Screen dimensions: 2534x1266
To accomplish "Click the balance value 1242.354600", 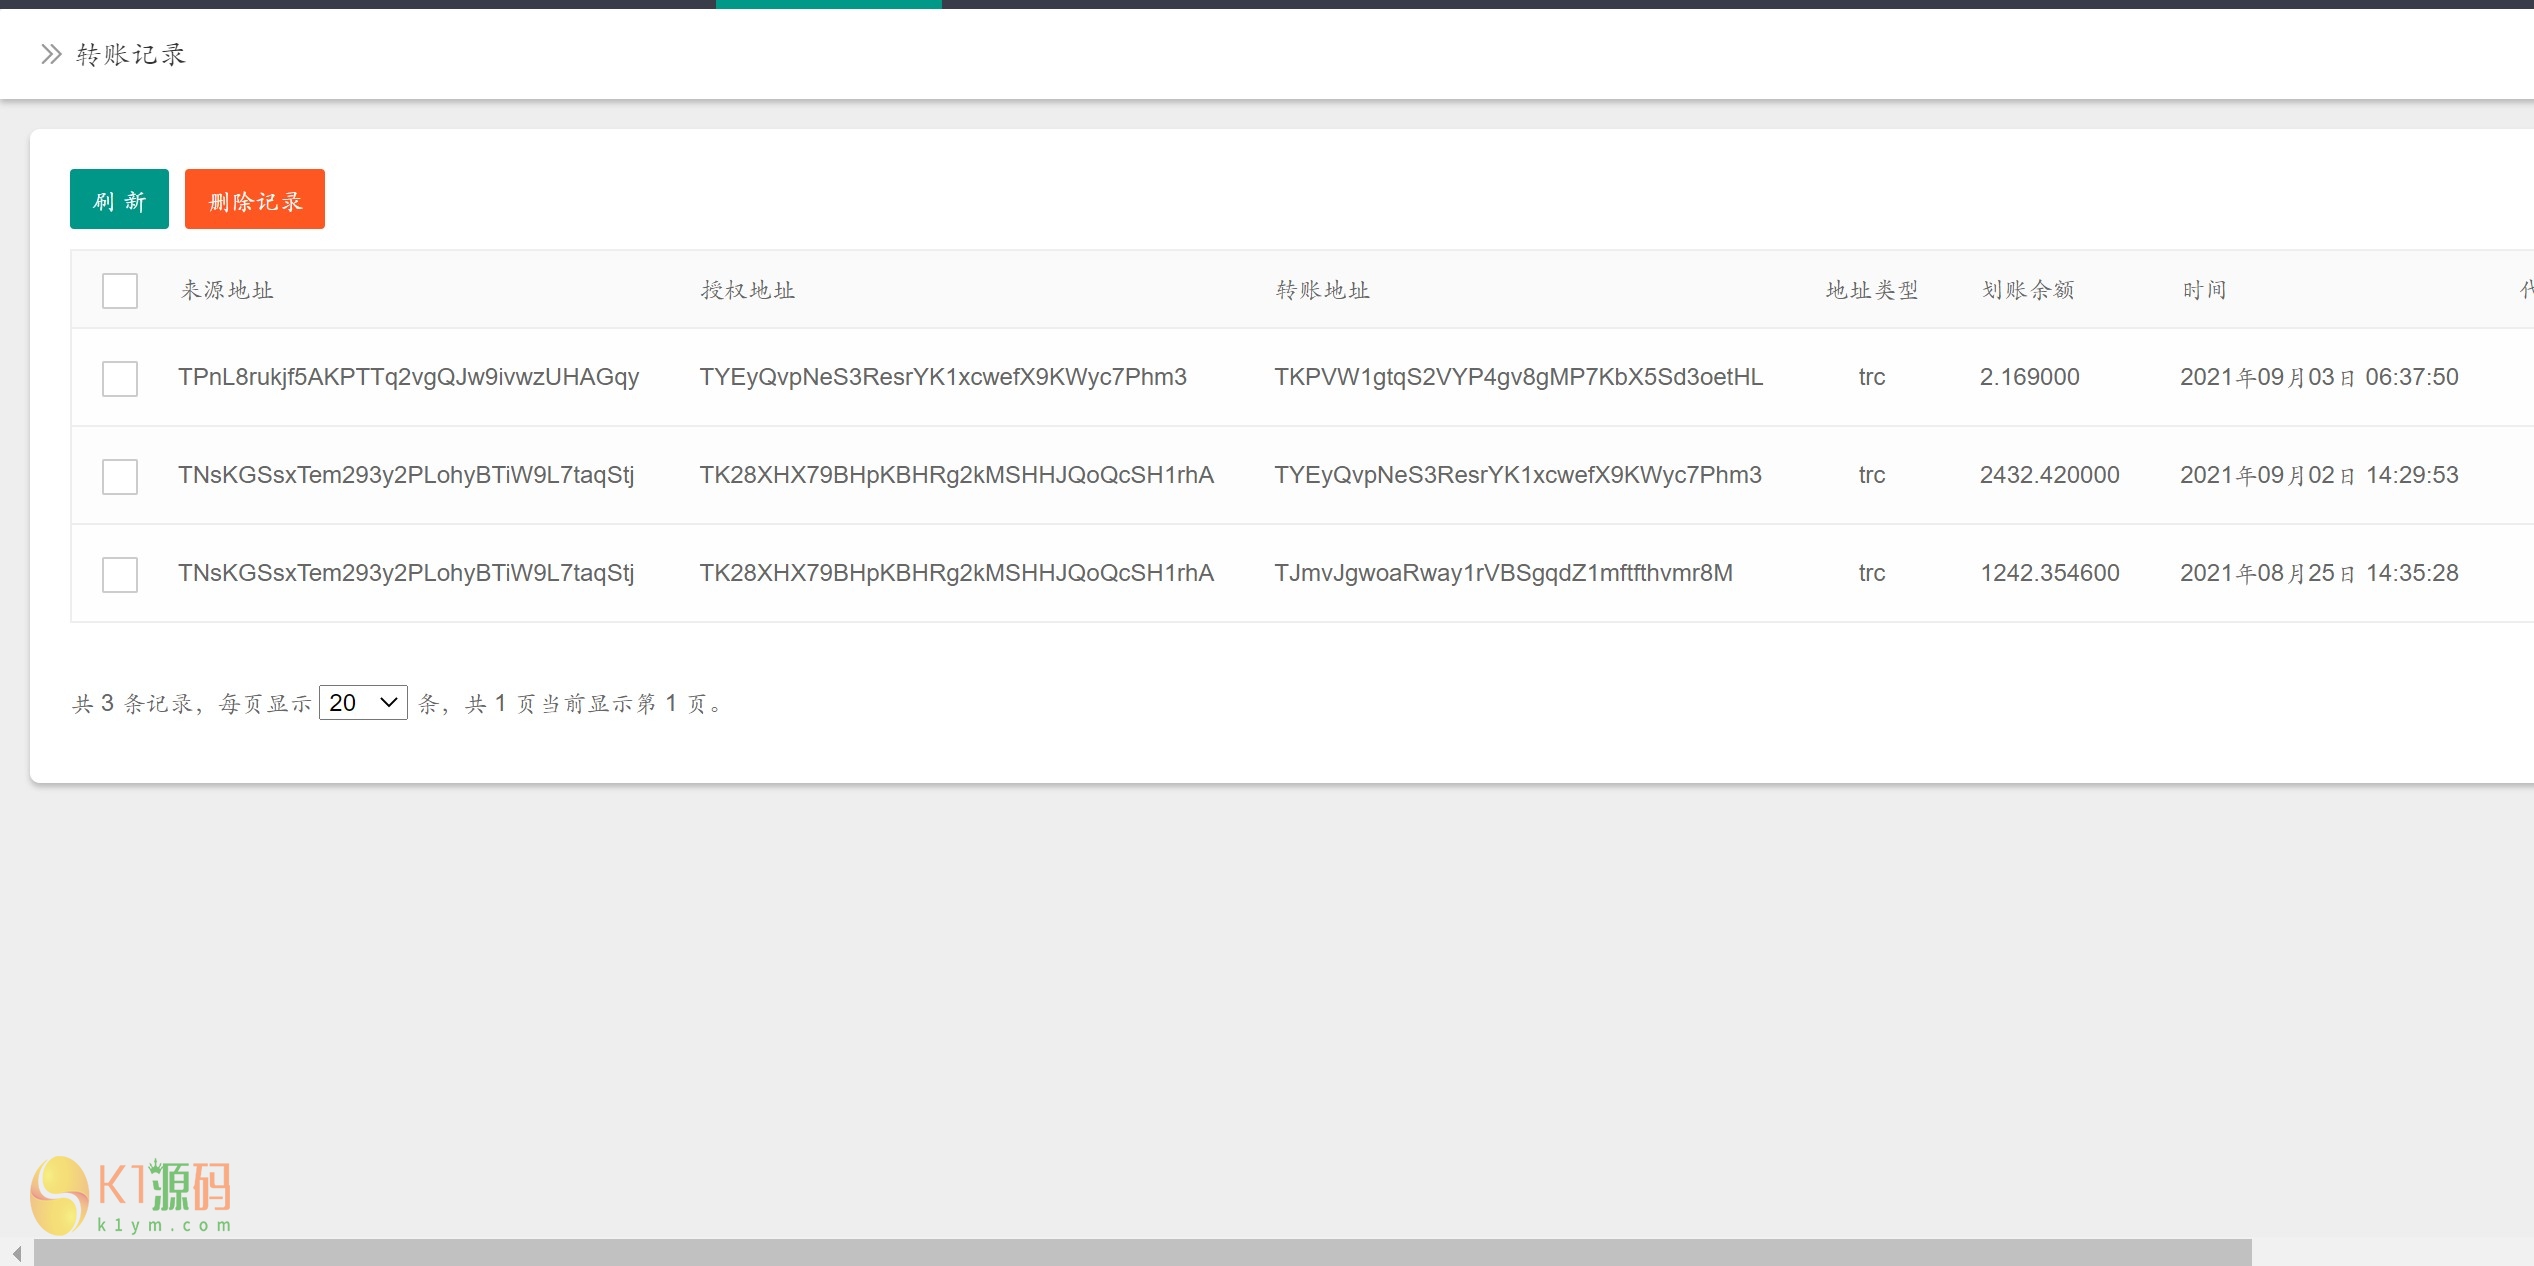I will [2050, 573].
